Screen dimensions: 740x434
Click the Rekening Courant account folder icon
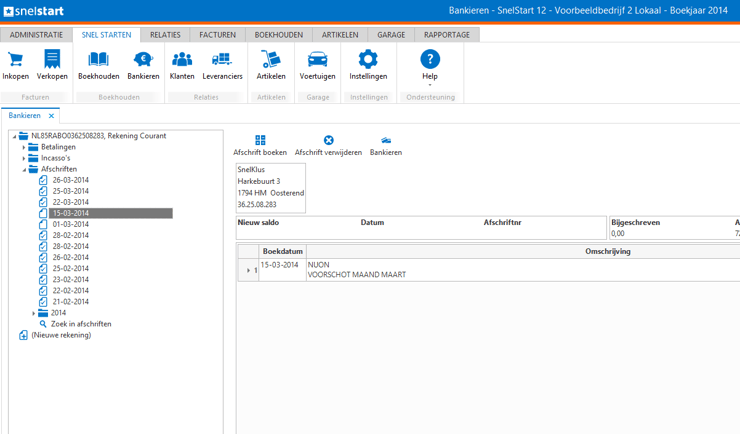(23, 136)
